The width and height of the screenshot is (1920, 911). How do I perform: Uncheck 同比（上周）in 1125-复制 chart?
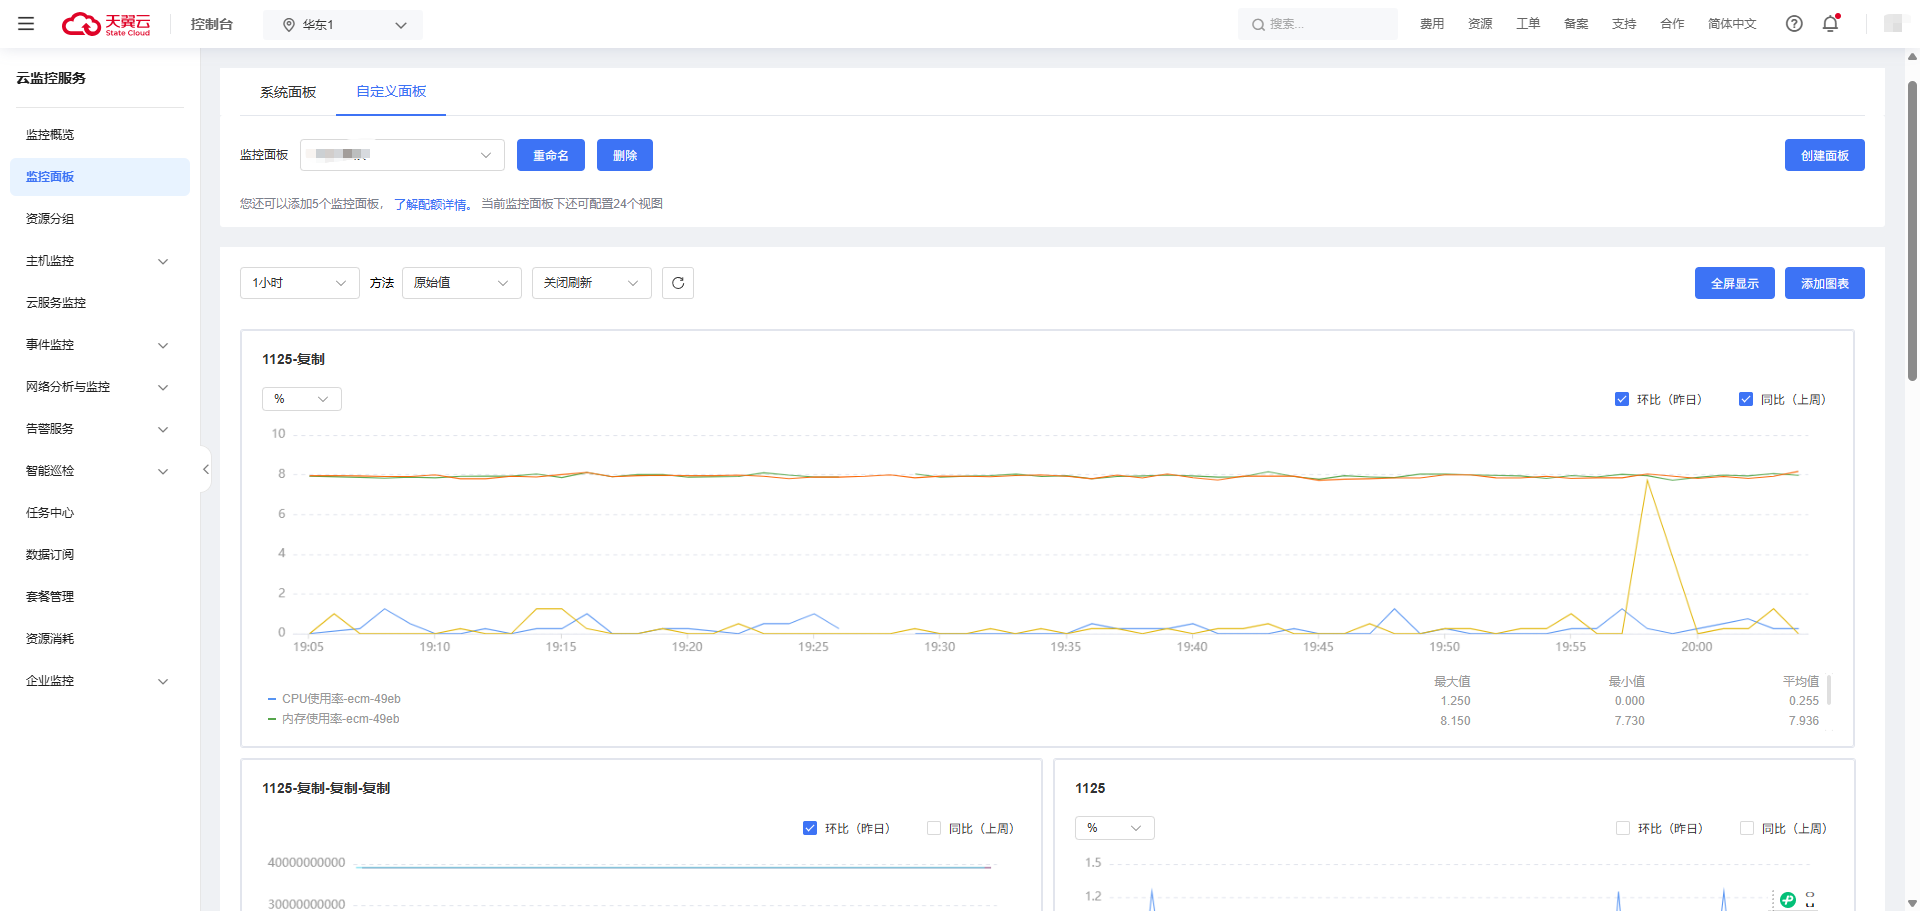coord(1746,399)
